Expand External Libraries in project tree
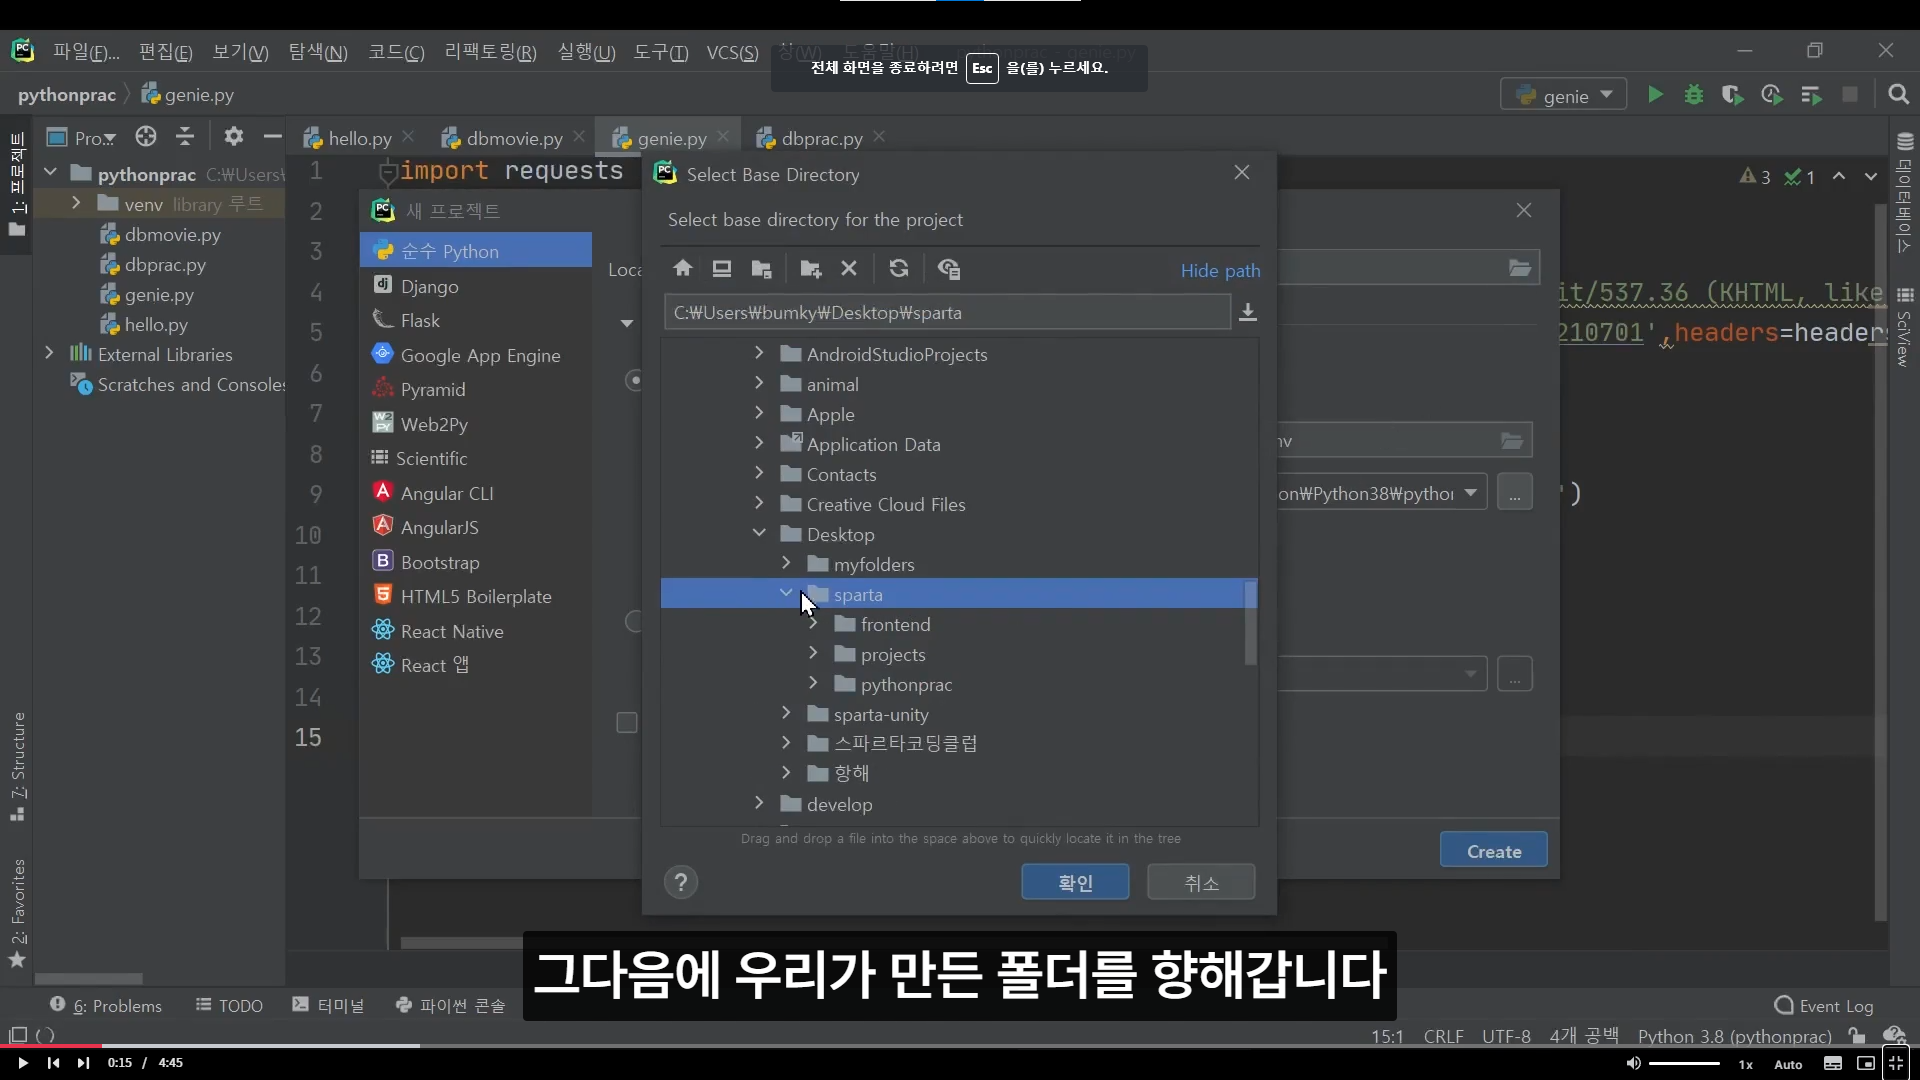 (49, 353)
